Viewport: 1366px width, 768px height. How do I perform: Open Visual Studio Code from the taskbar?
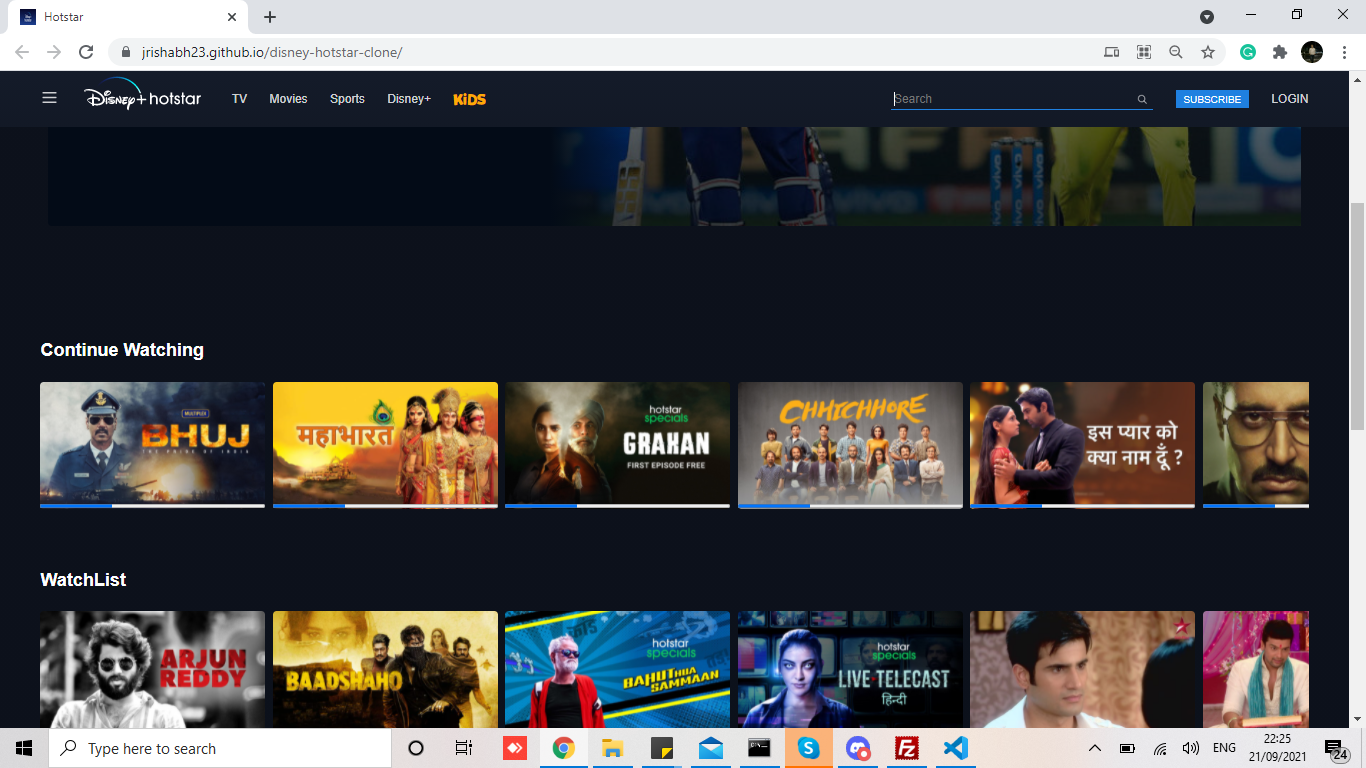[x=955, y=748]
